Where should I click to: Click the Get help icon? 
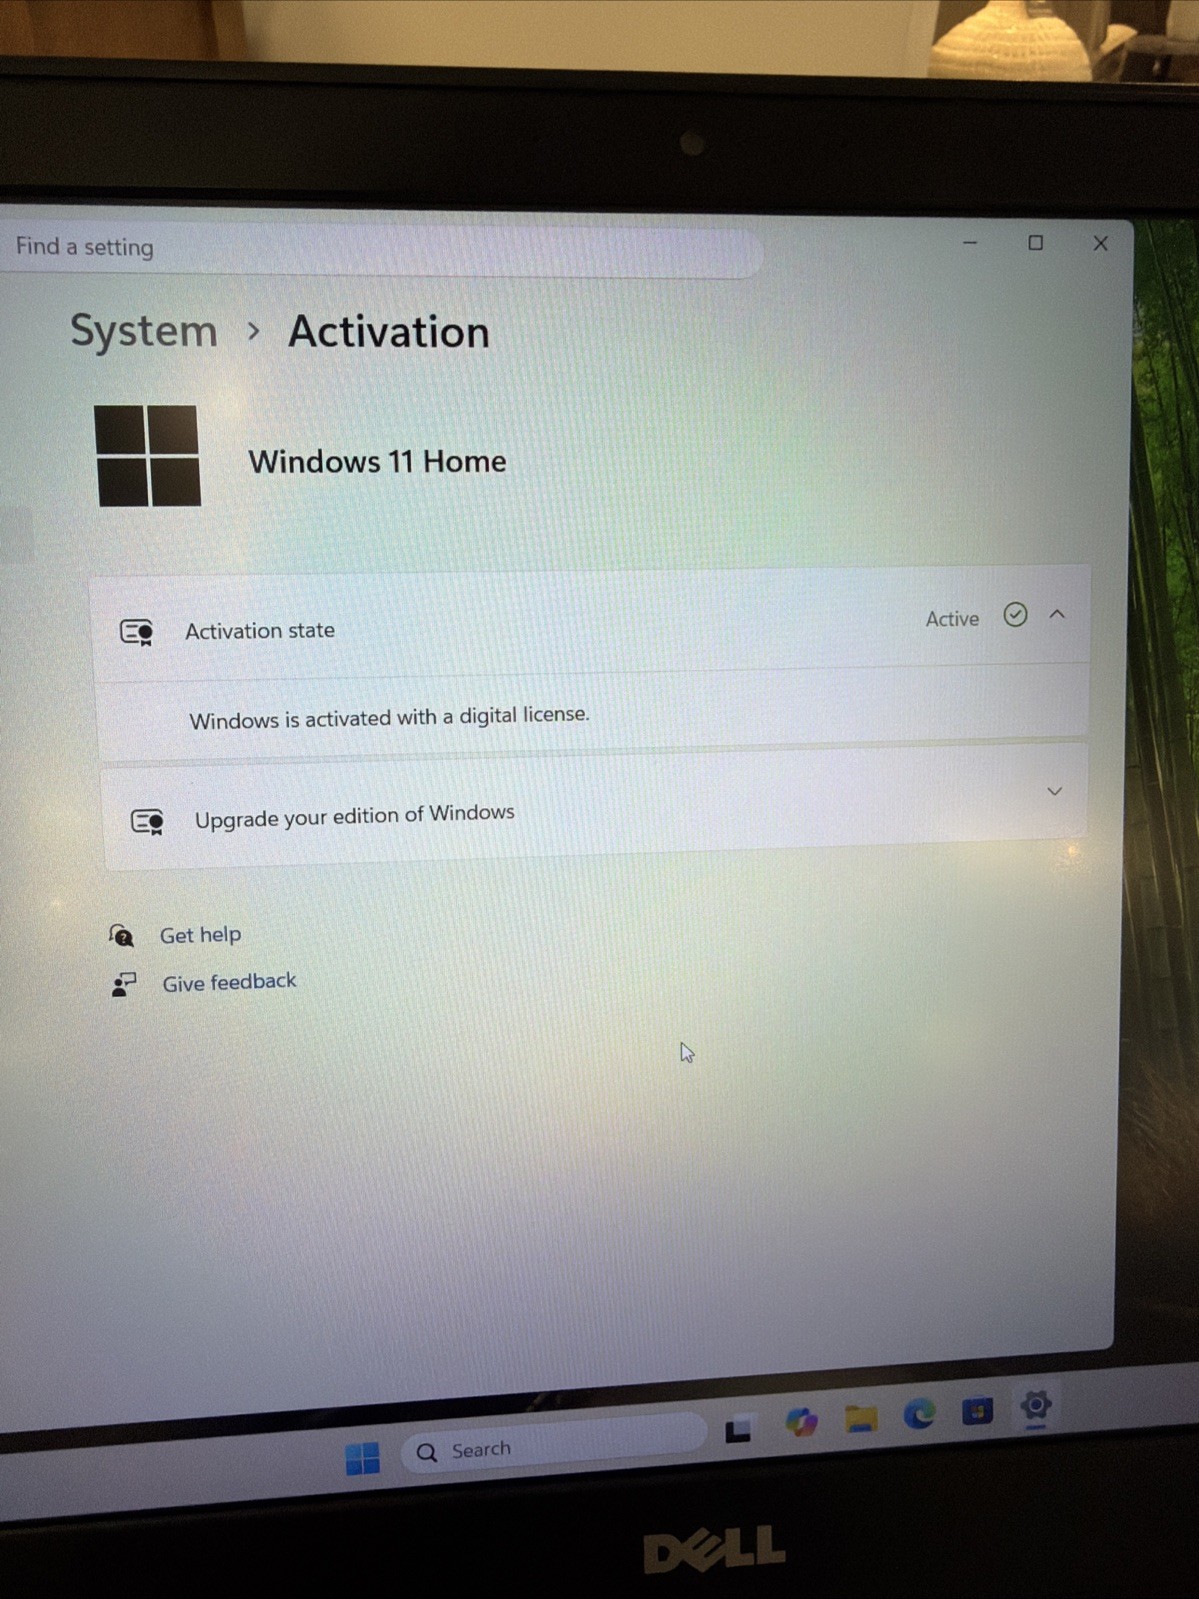121,936
